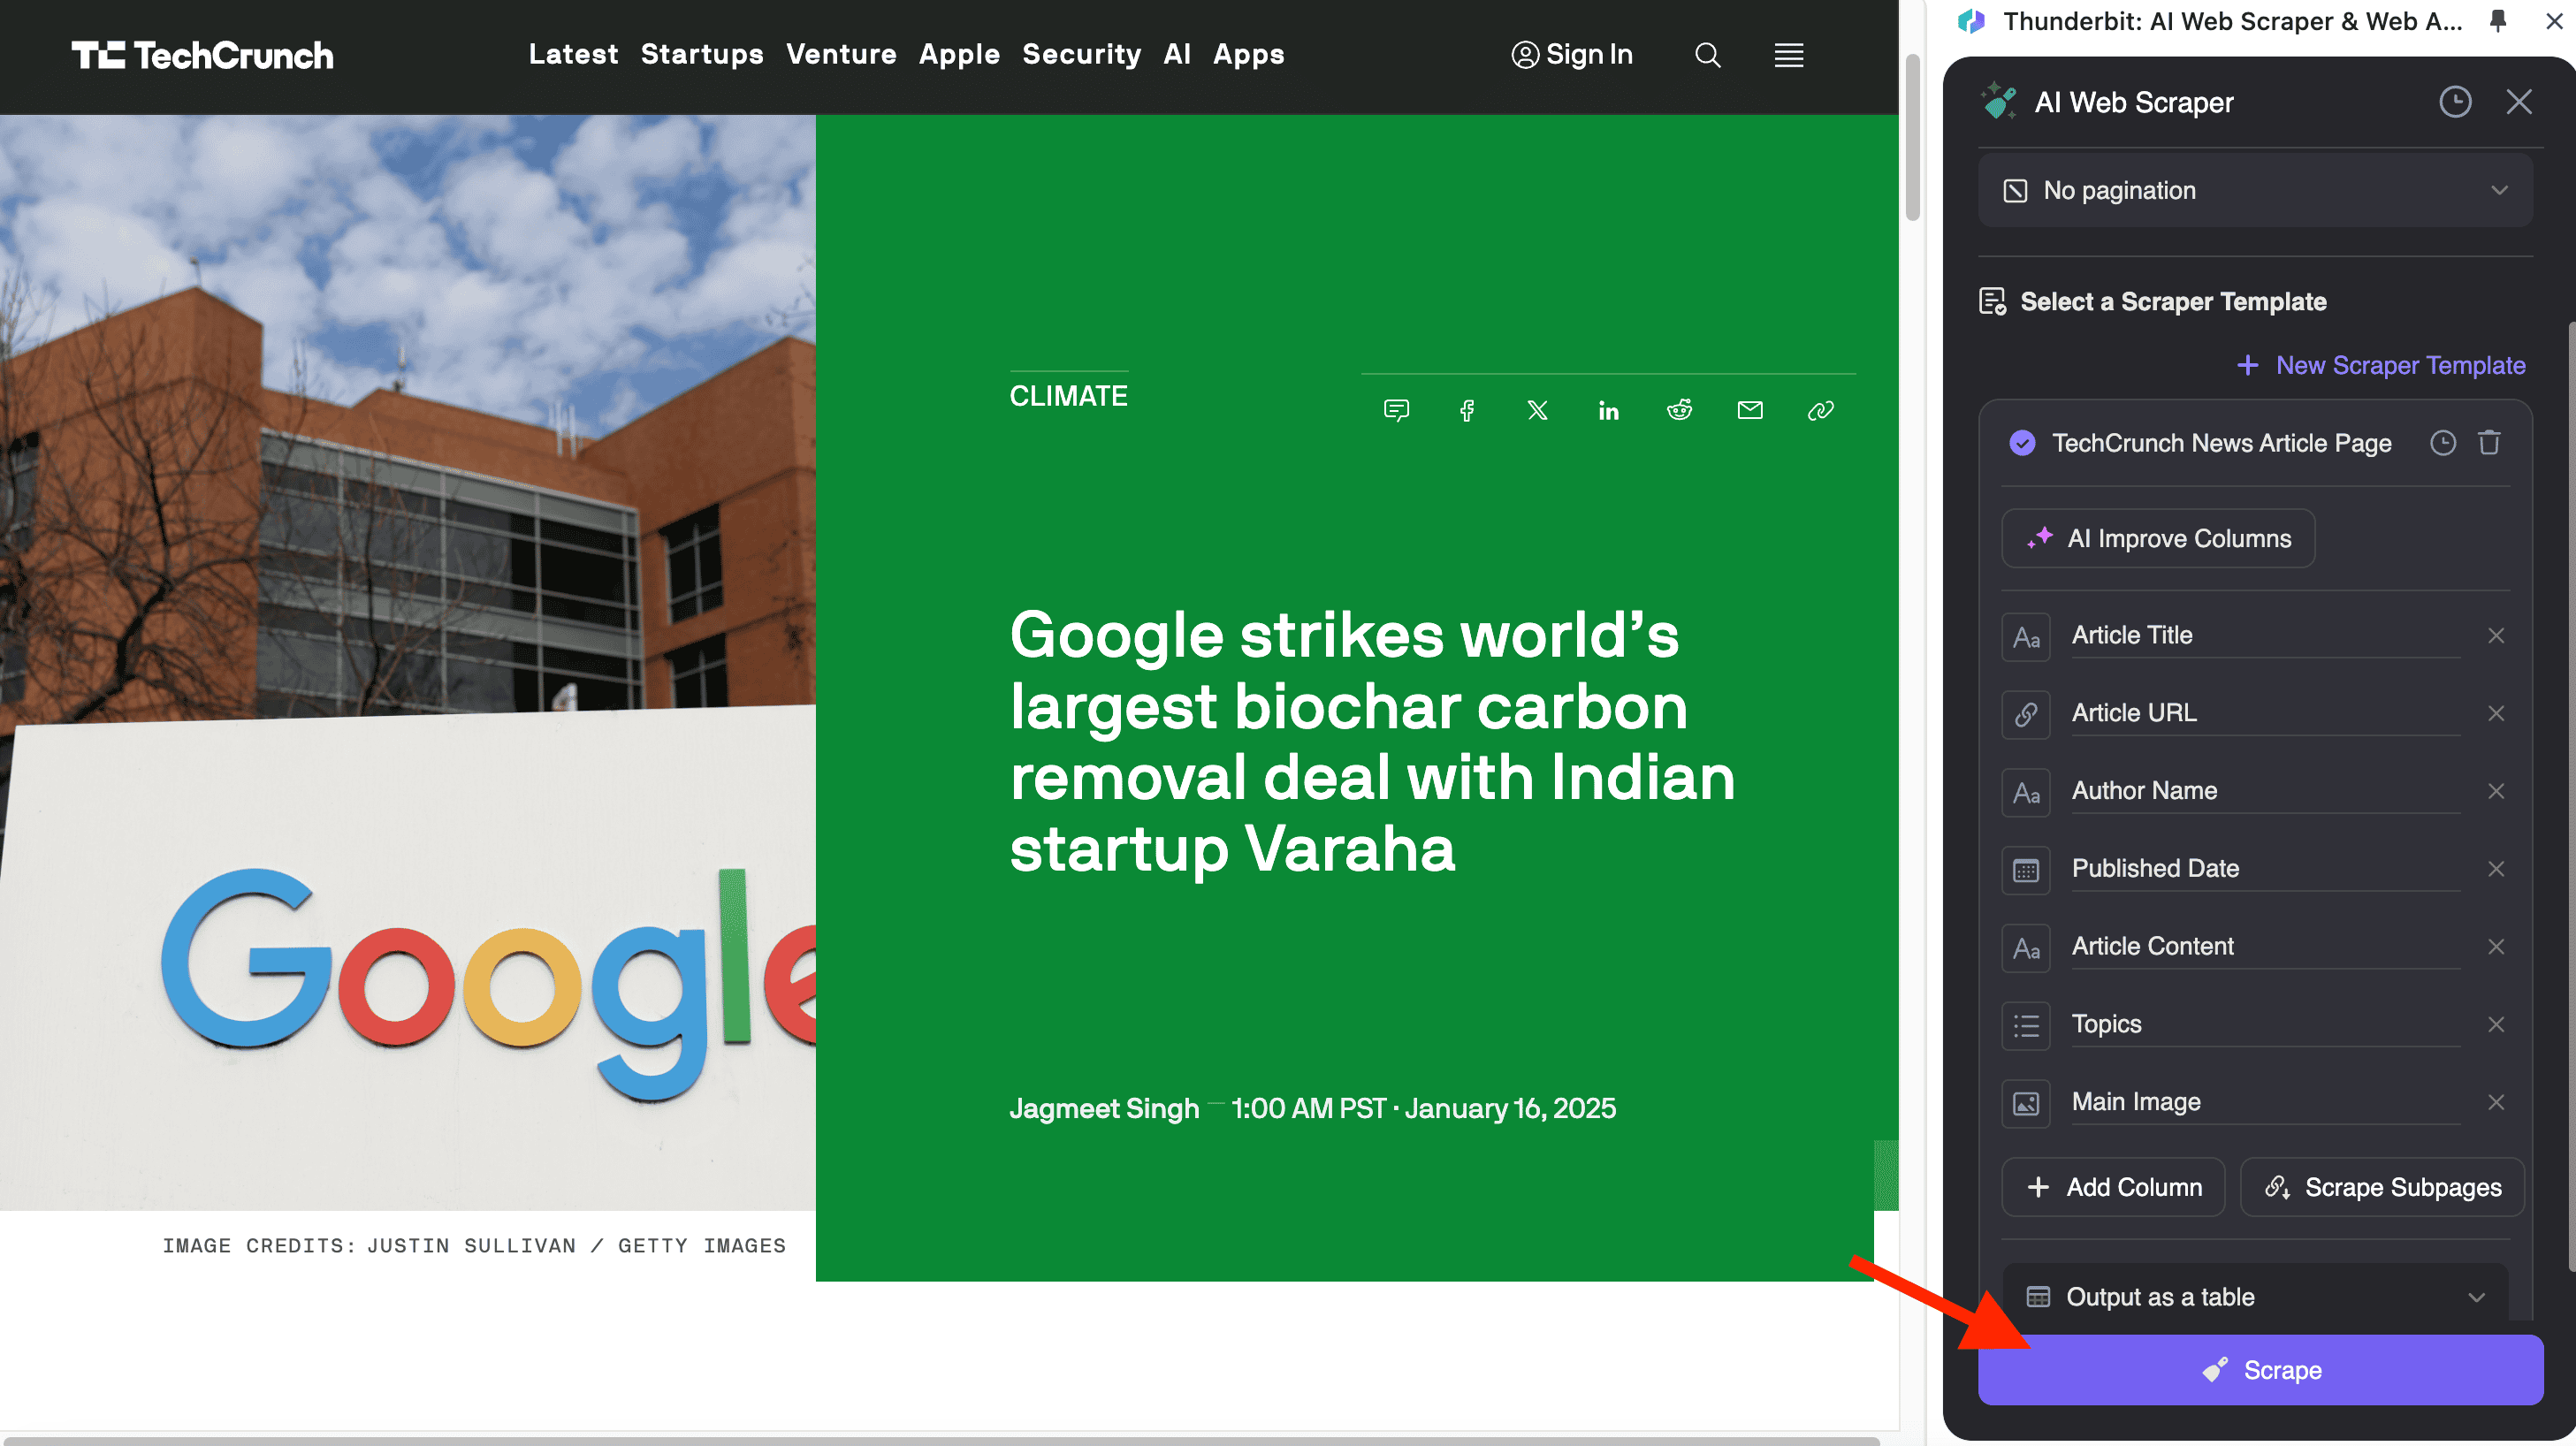Click New Scraper Template link
The height and width of the screenshot is (1446, 2576).
tap(2381, 365)
